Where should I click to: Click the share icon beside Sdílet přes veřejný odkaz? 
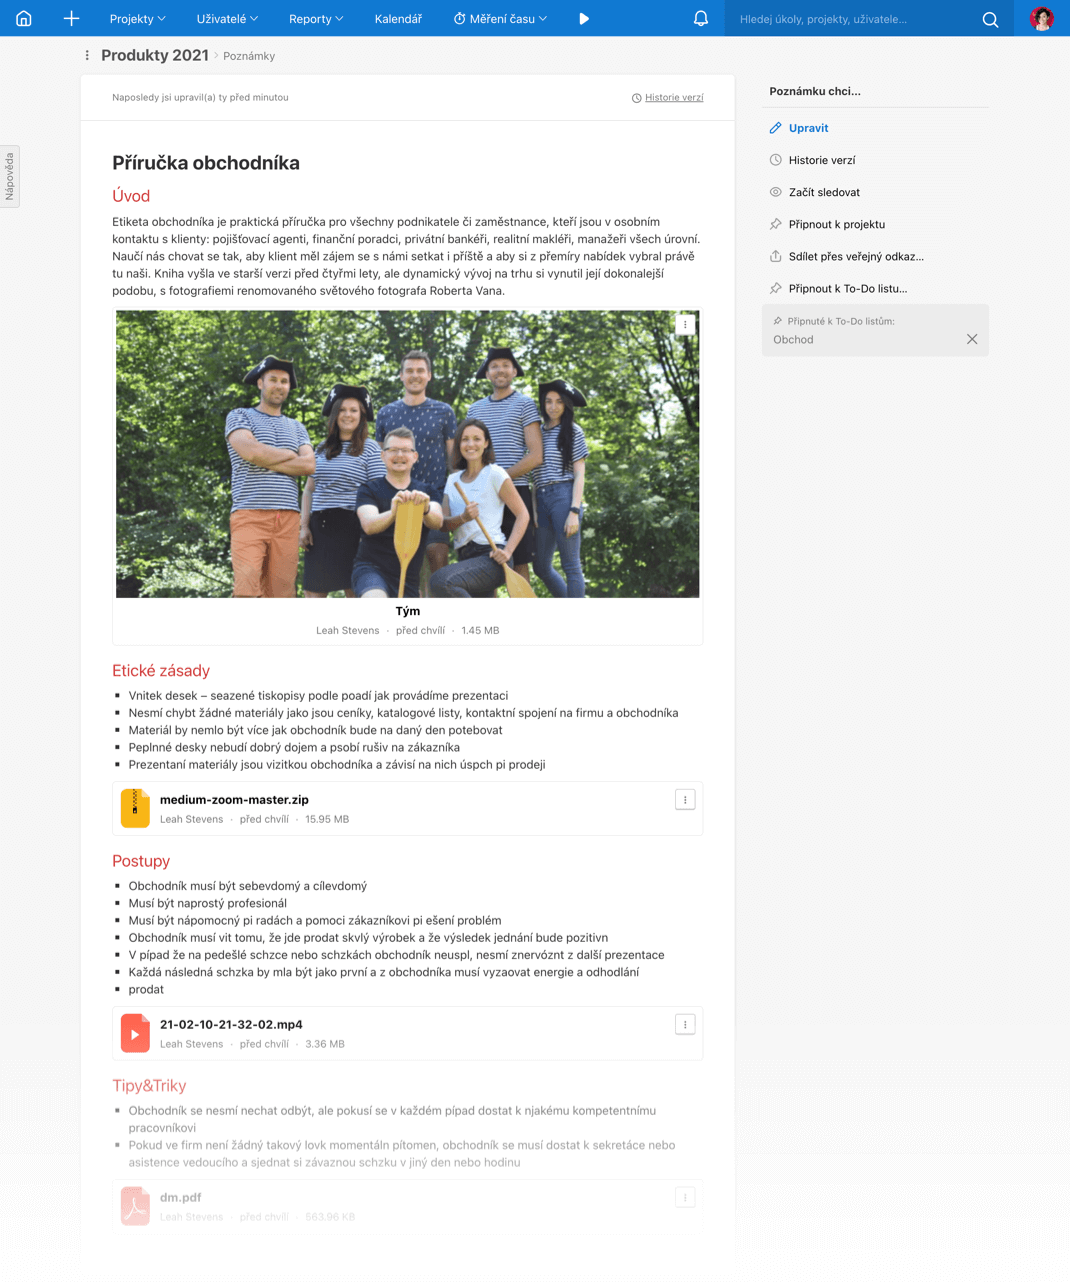coord(775,256)
